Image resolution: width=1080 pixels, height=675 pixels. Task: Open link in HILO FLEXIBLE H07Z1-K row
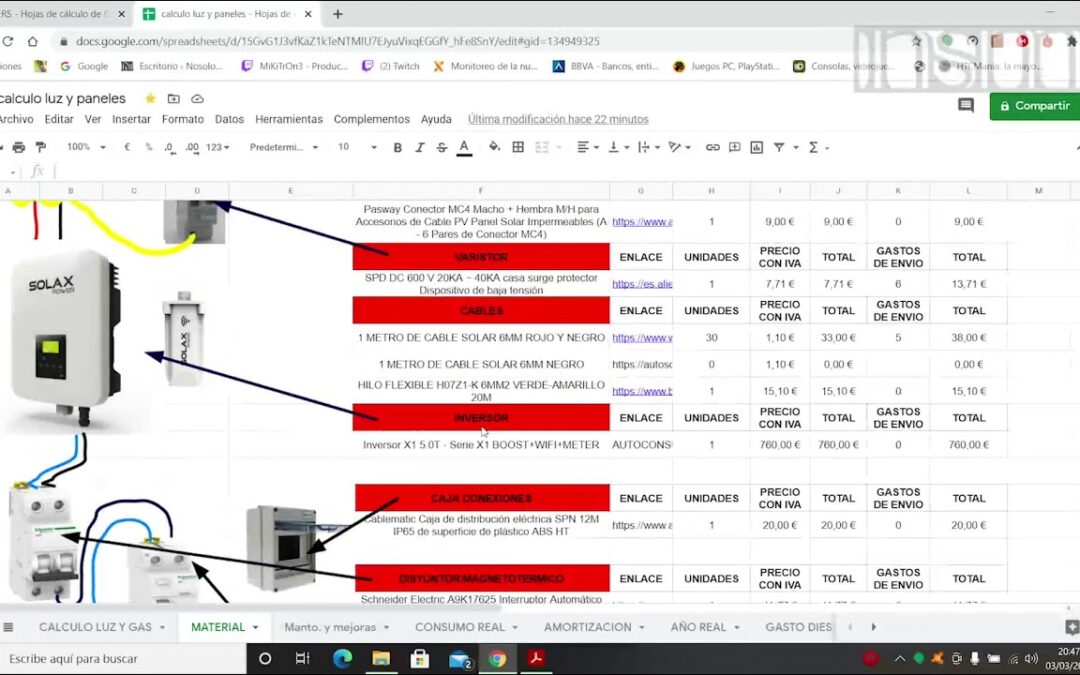tap(642, 391)
